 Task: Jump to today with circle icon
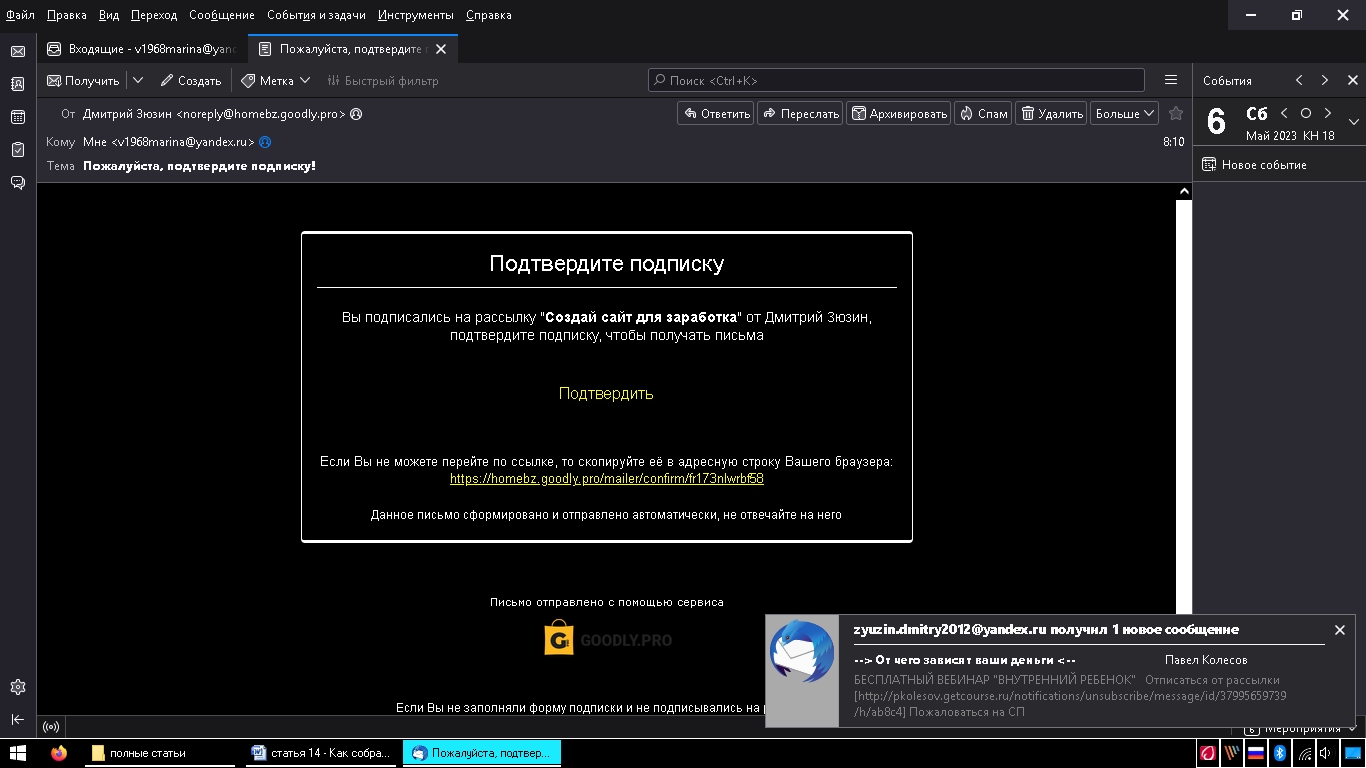1305,113
